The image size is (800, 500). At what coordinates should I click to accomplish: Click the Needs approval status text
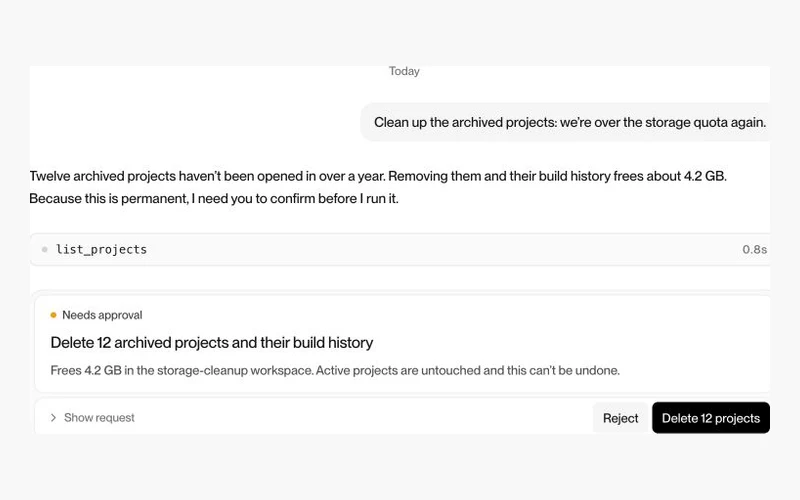102,315
